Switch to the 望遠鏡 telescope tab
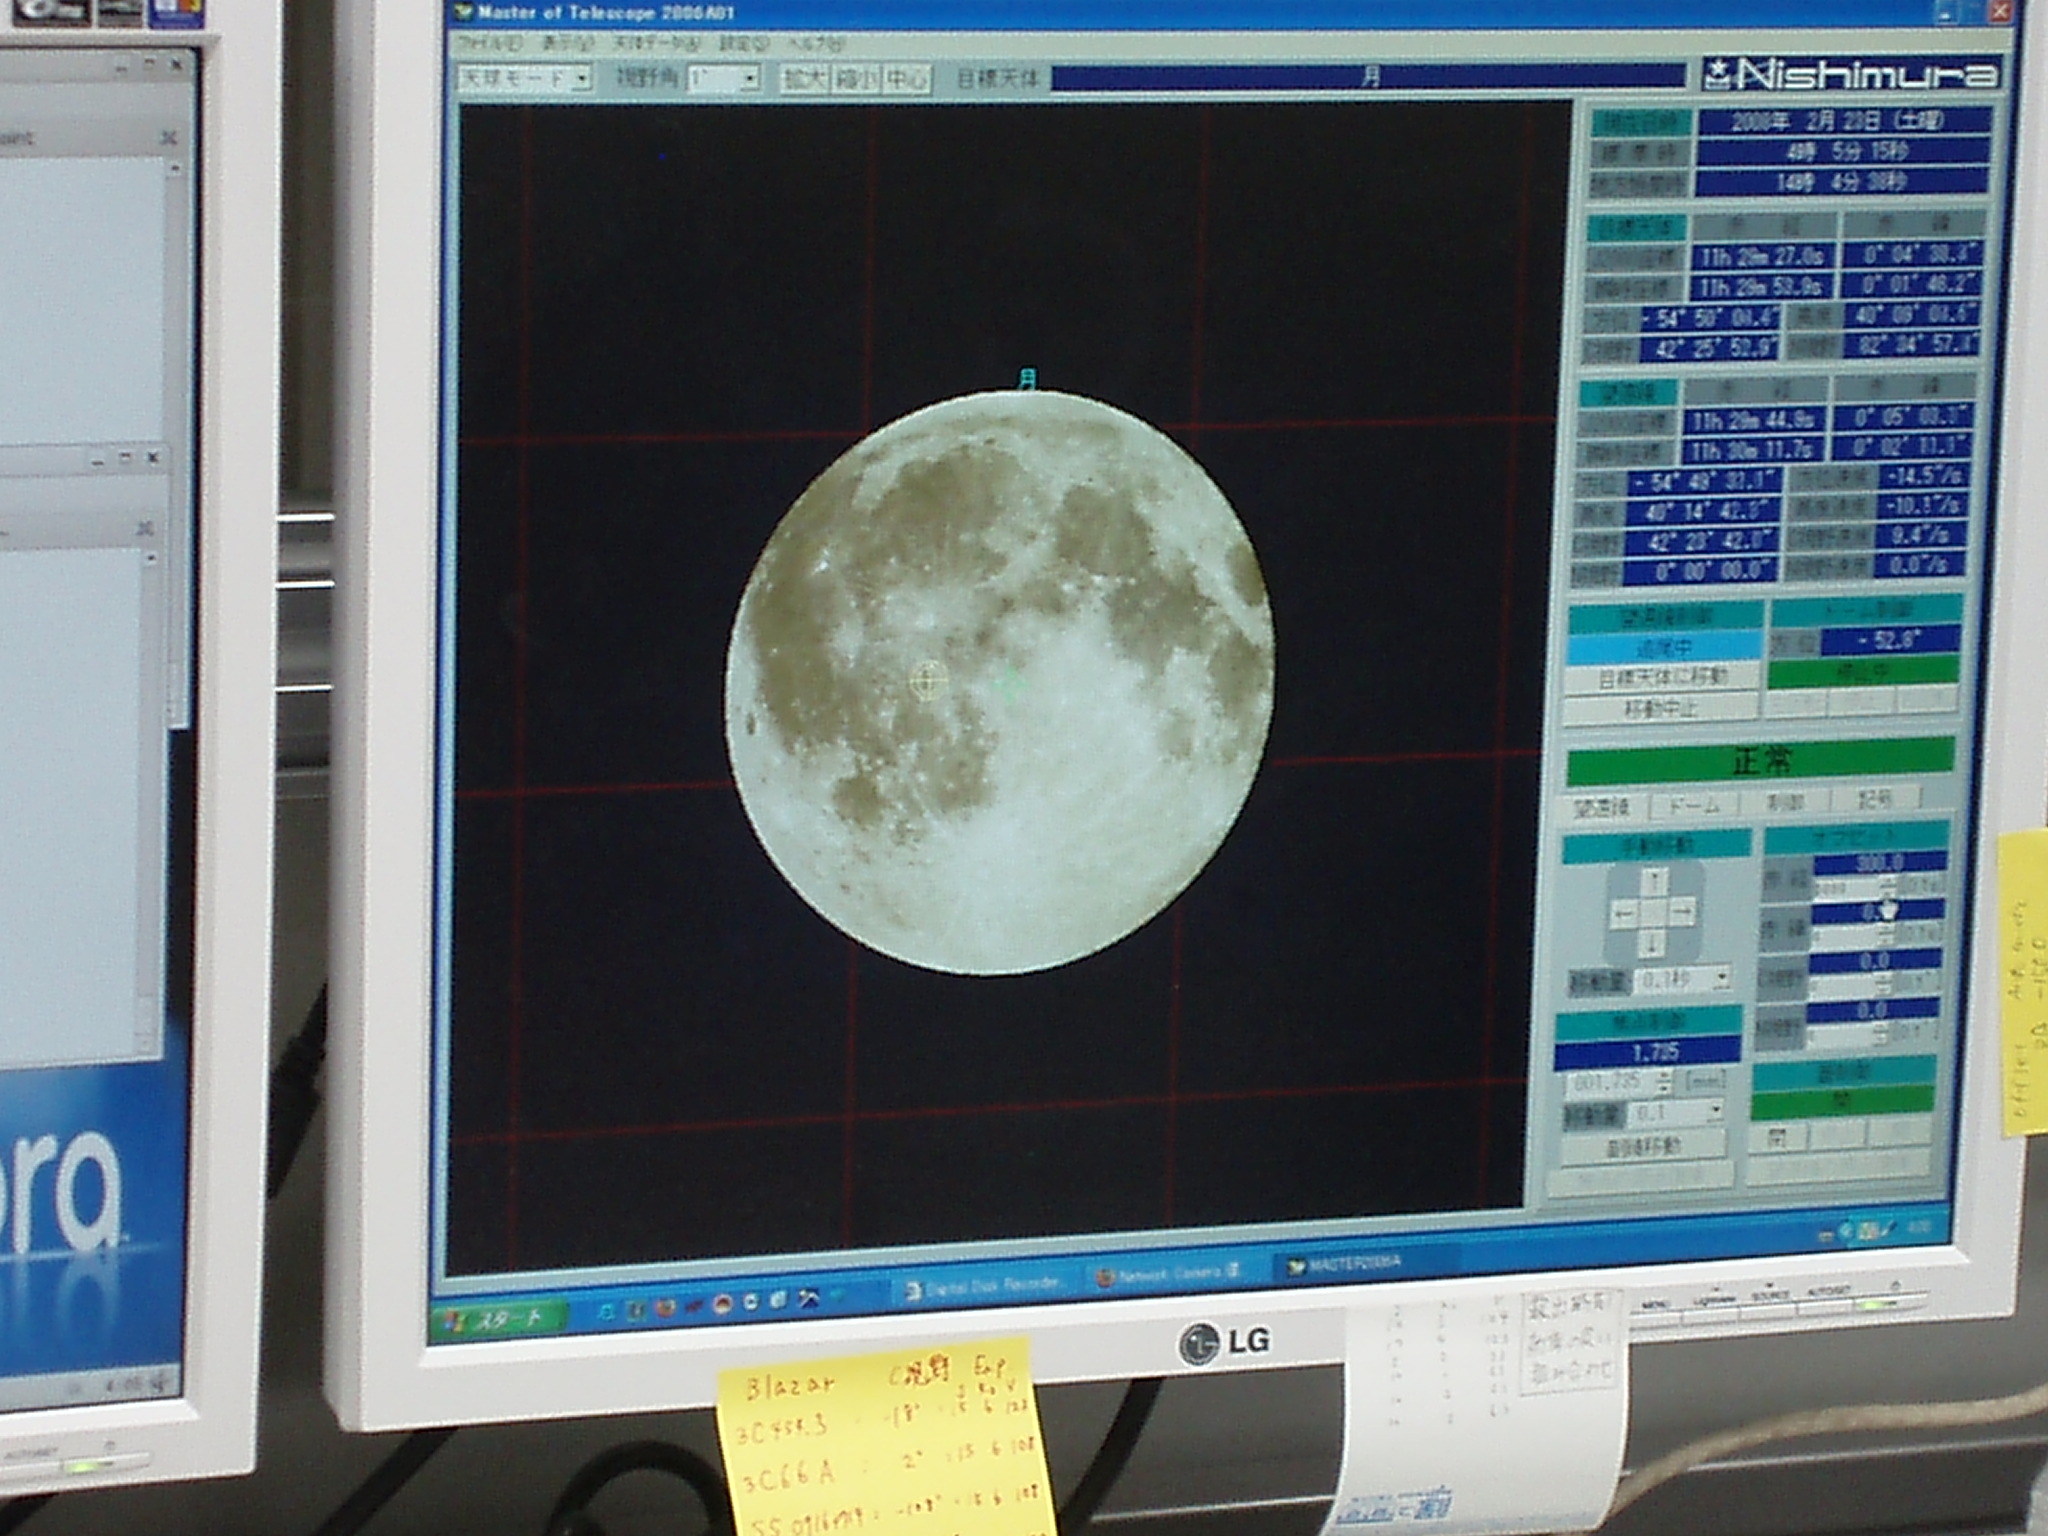Screen dimensions: 2048x1536 point(1603,807)
